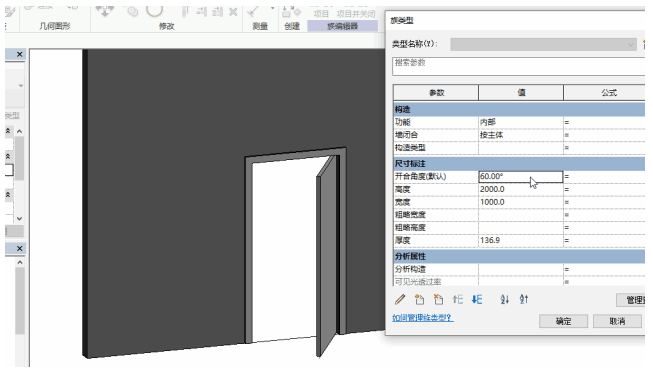The width and height of the screenshot is (653, 377).
Task: Collapse the 分析属性 parameter group
Action: coord(519,256)
